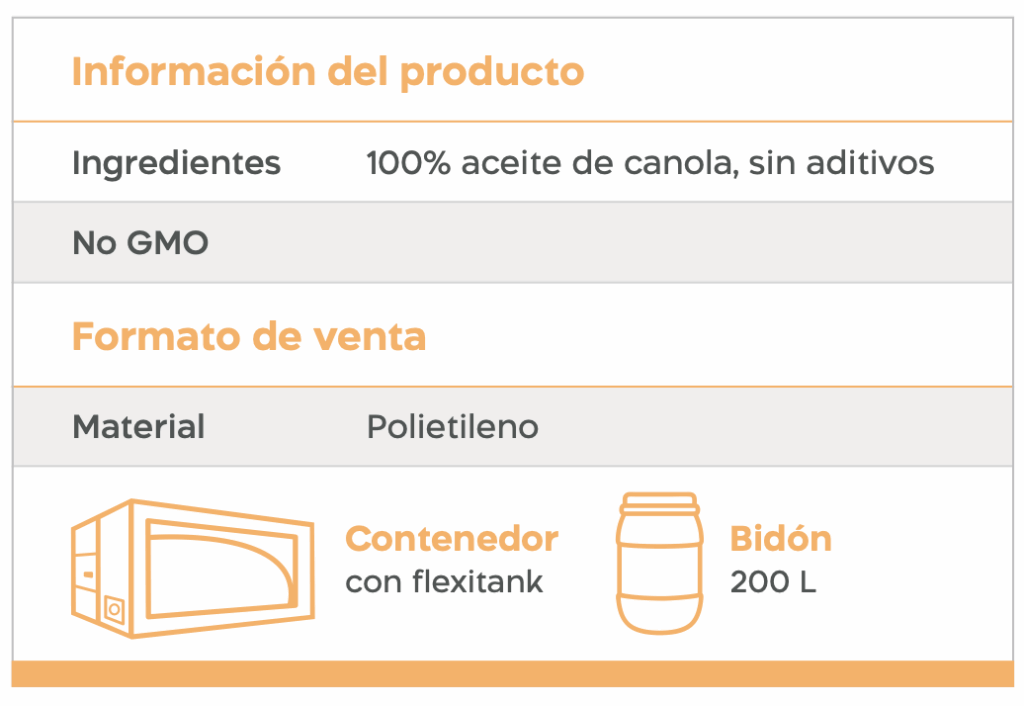Click the "Ingredientes" label
The image size is (1024, 706).
[176, 163]
